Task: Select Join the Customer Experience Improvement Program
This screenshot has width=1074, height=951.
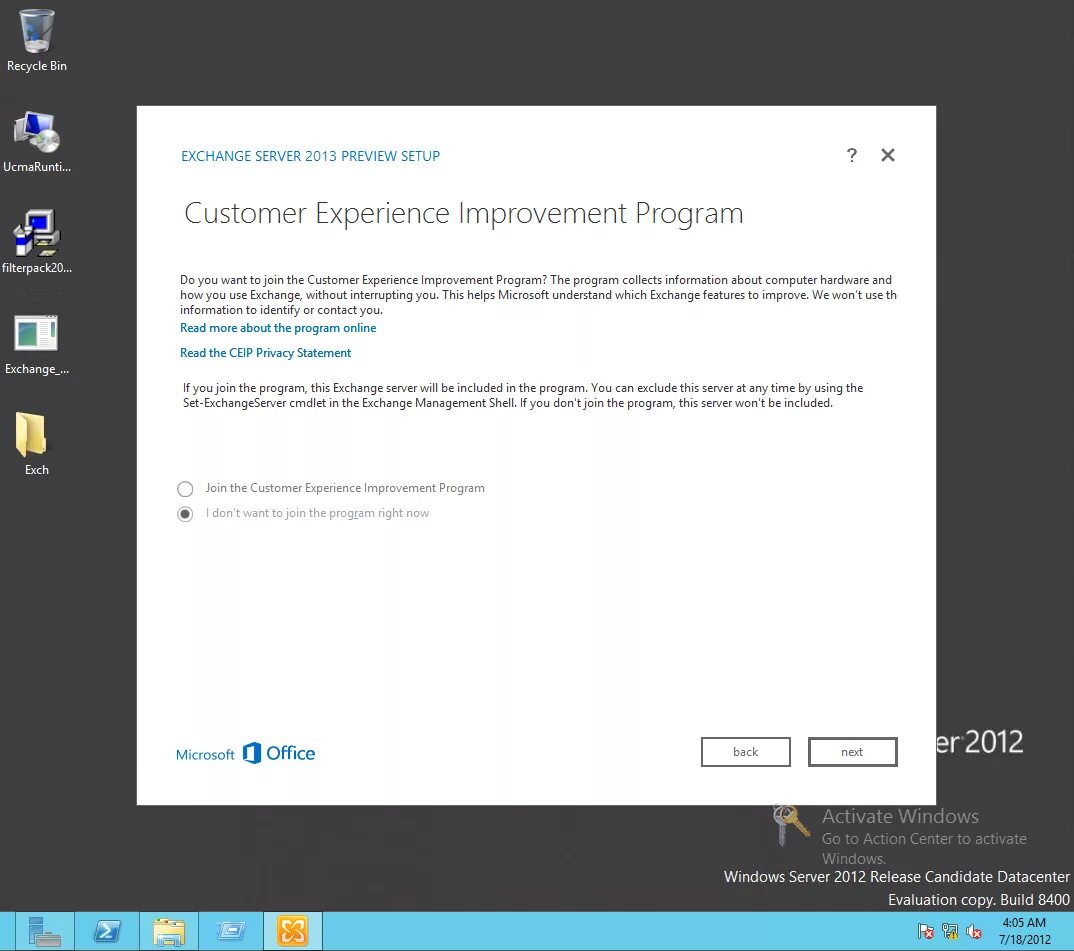Action: coord(331,489)
